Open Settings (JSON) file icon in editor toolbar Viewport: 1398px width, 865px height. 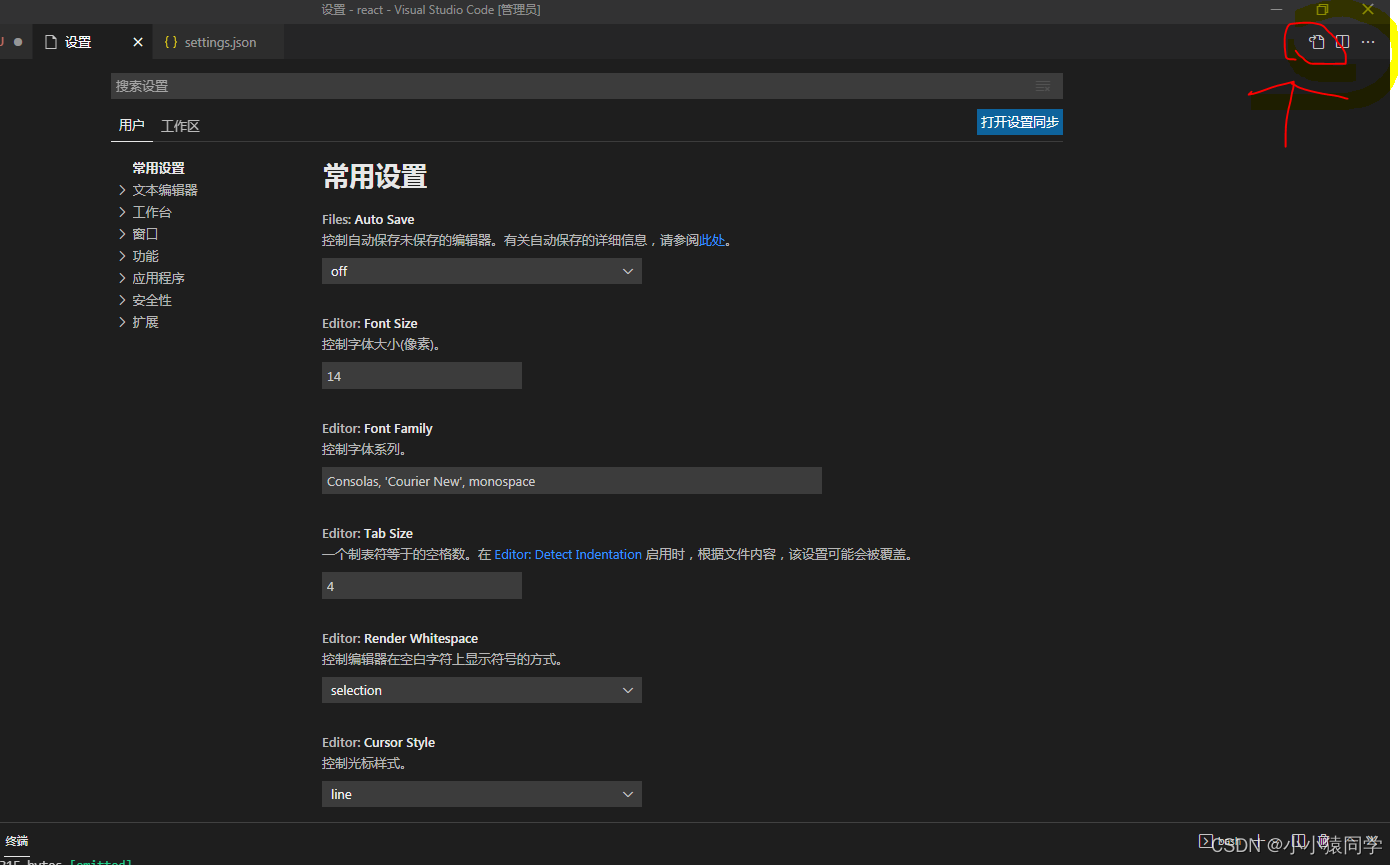(x=1317, y=42)
